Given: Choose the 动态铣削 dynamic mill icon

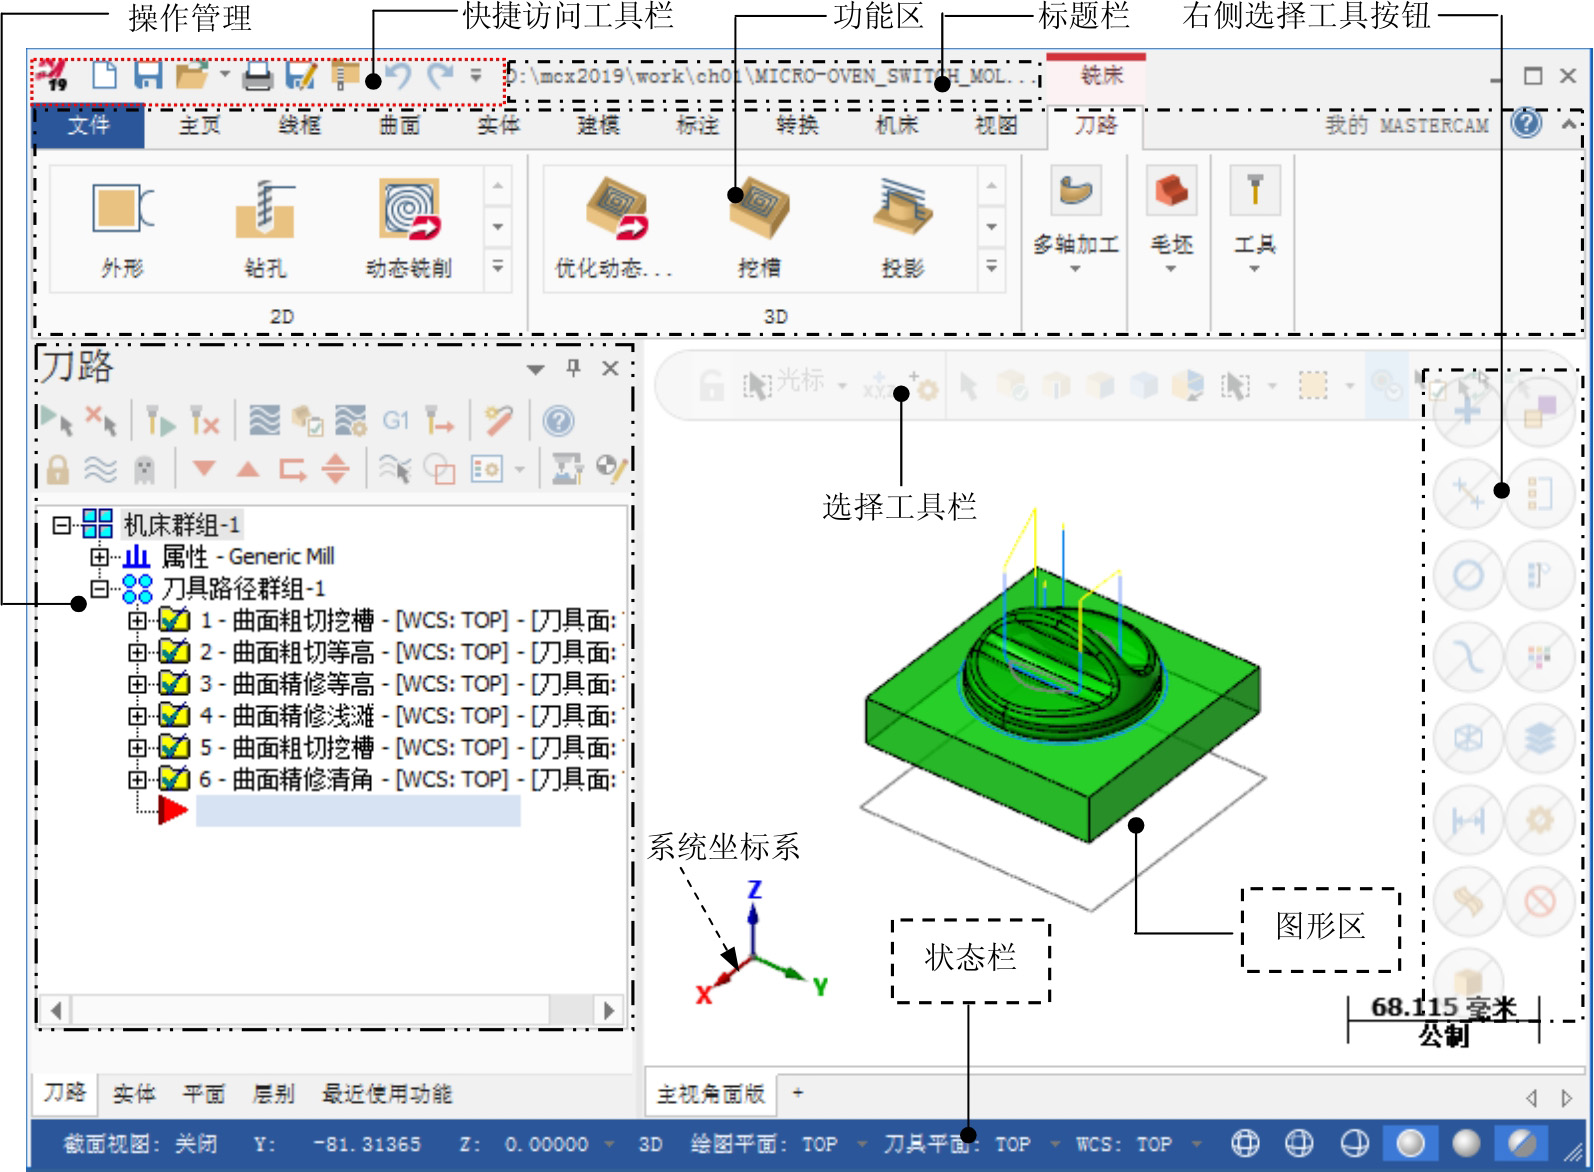Looking at the screenshot, I should 409,210.
